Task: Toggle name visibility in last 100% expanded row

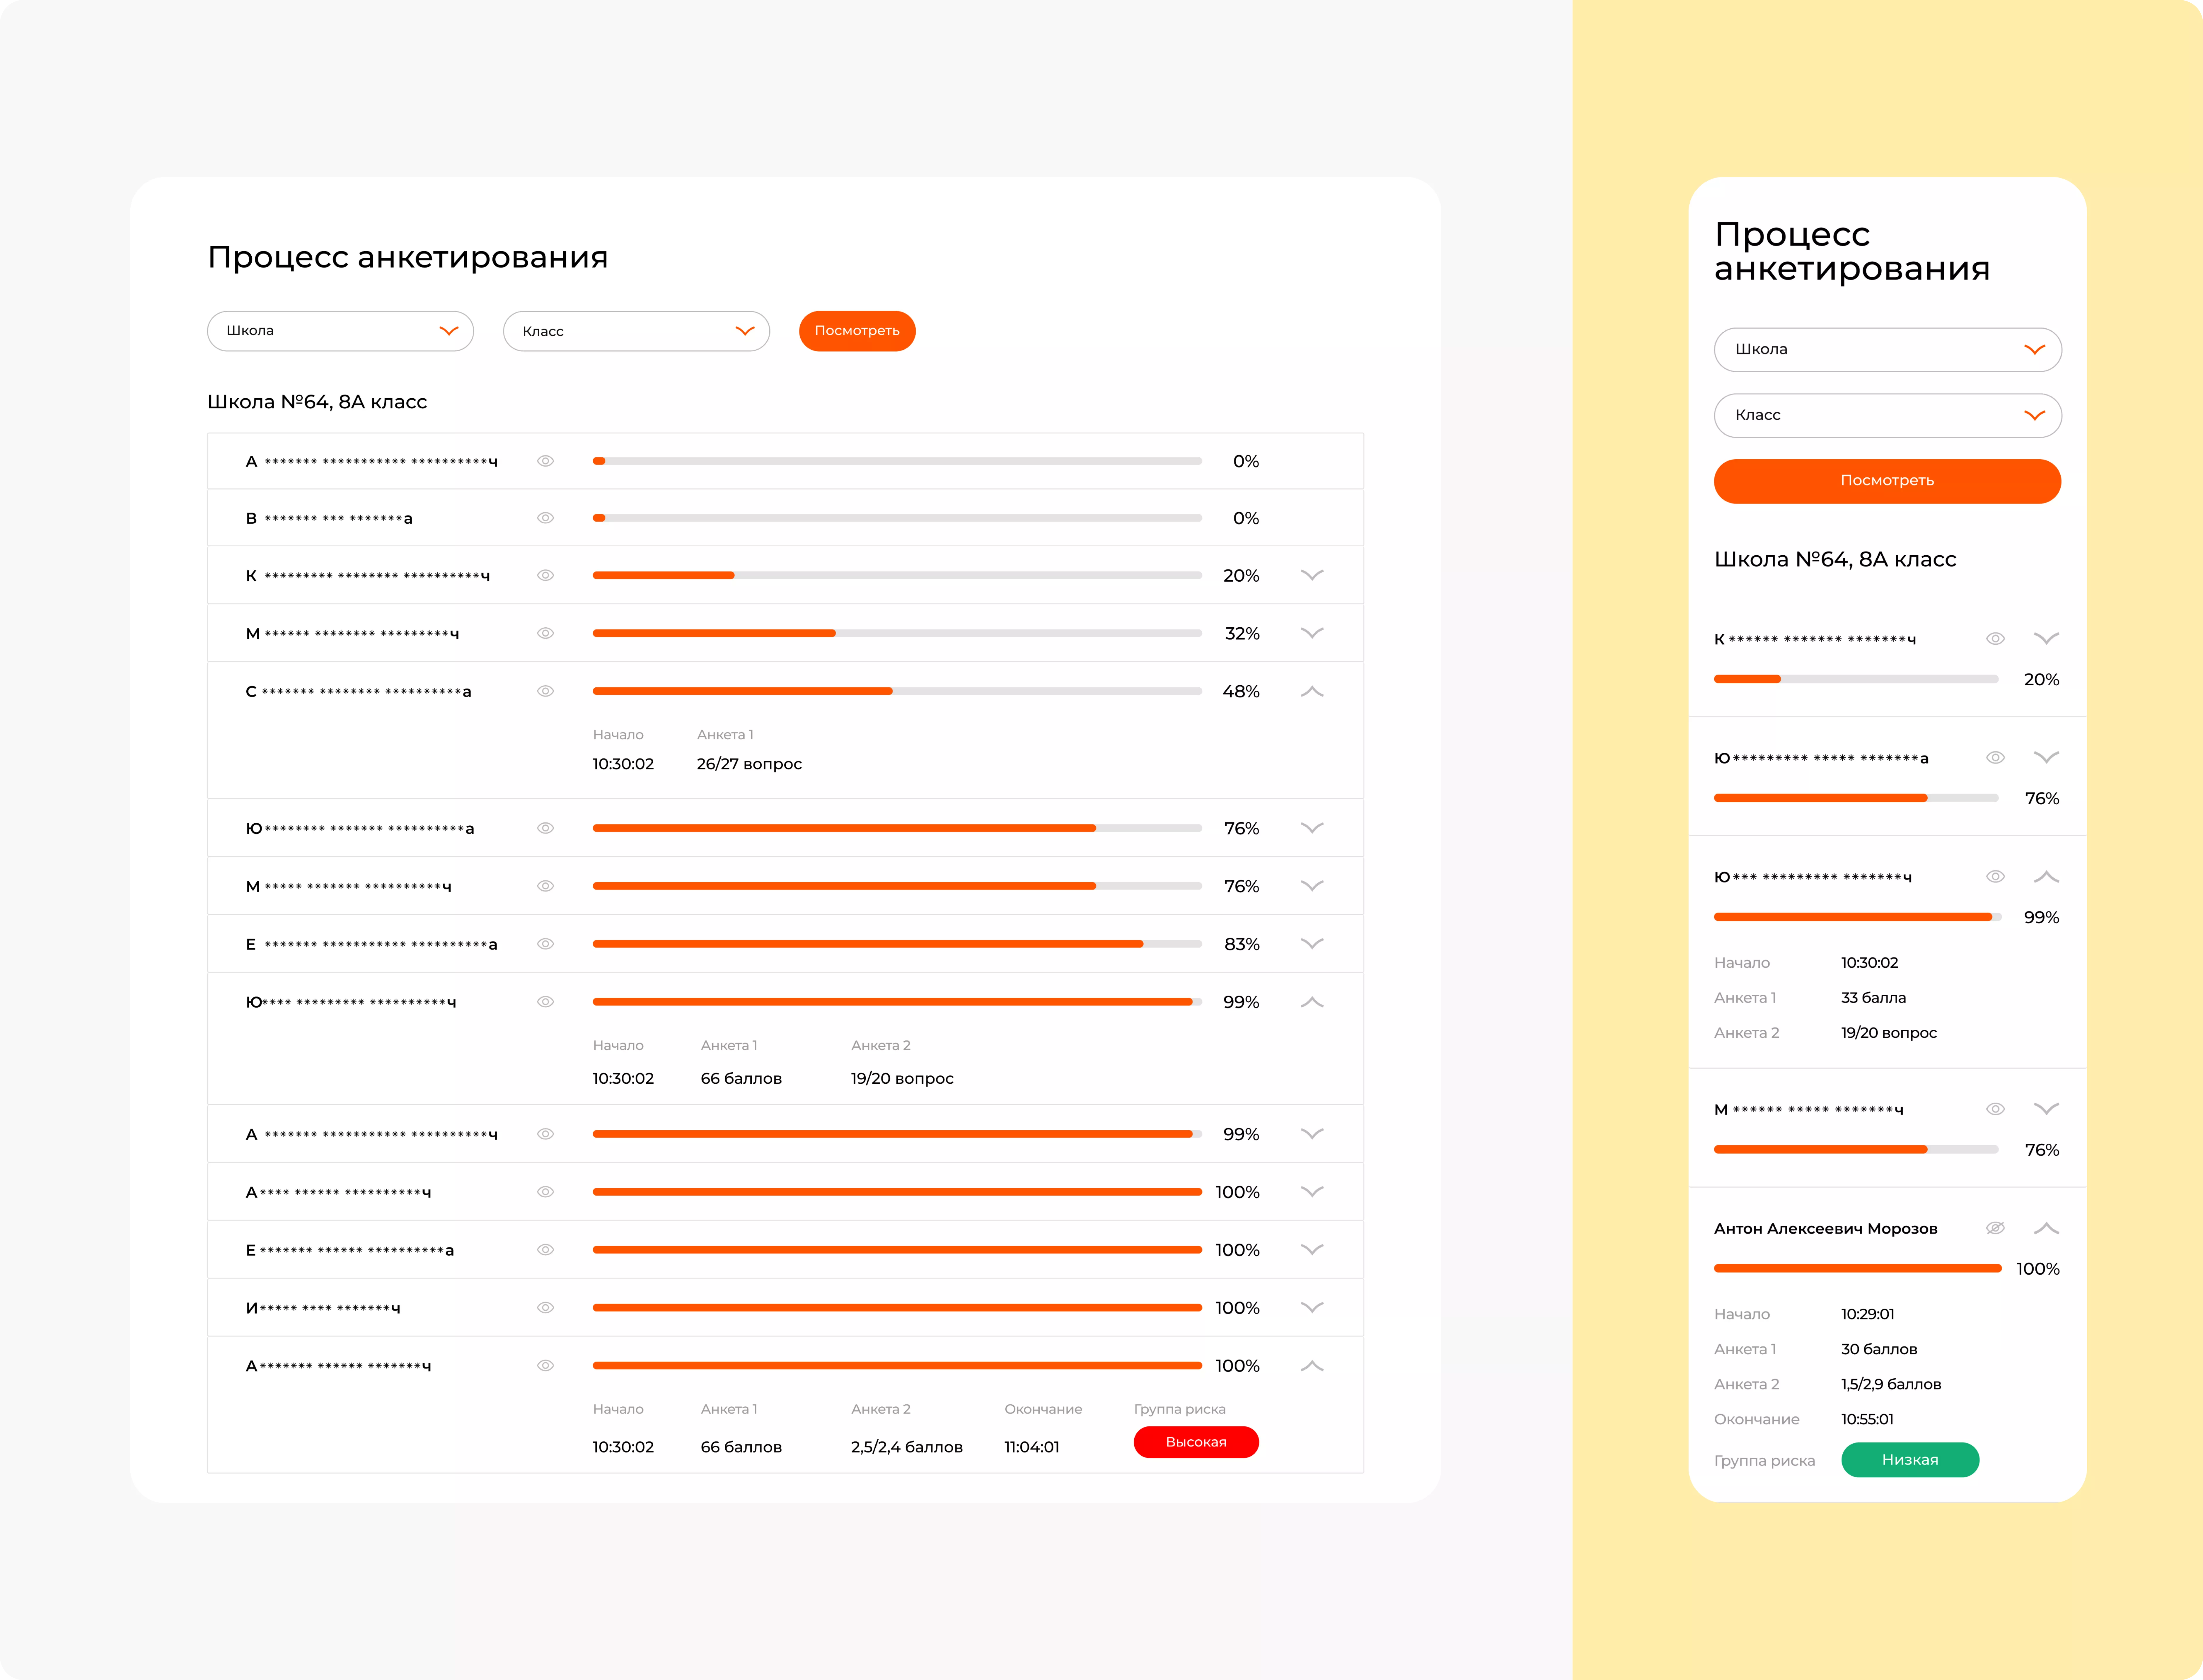Action: point(545,1366)
